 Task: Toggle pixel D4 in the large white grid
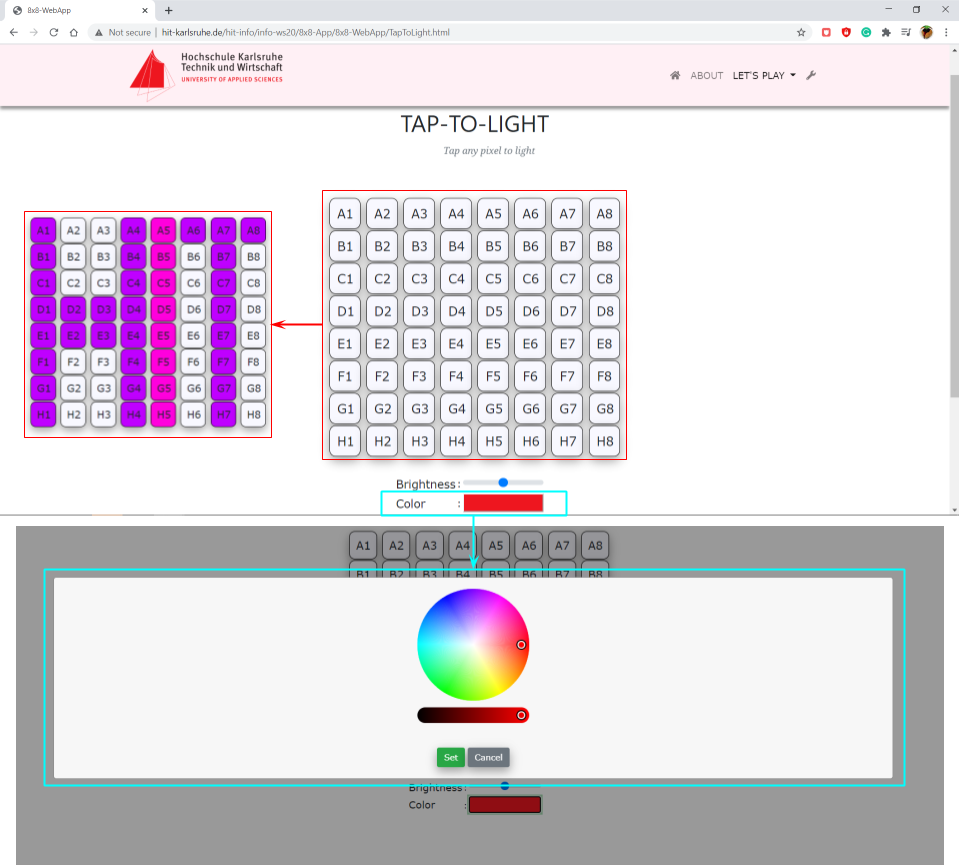coord(456,311)
